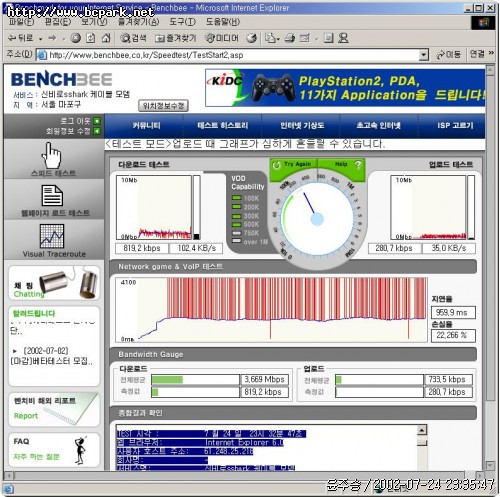Open the Messenger person icon
500x497 pixels.
[x=343, y=38]
